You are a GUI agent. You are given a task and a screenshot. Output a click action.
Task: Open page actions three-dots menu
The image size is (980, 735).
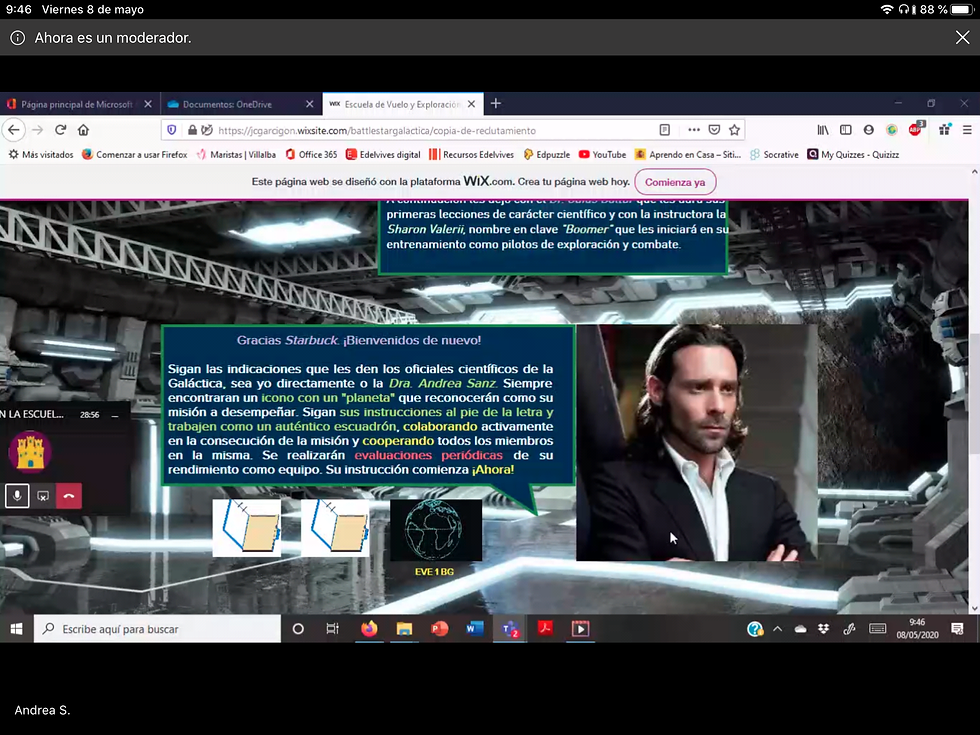[x=694, y=130]
